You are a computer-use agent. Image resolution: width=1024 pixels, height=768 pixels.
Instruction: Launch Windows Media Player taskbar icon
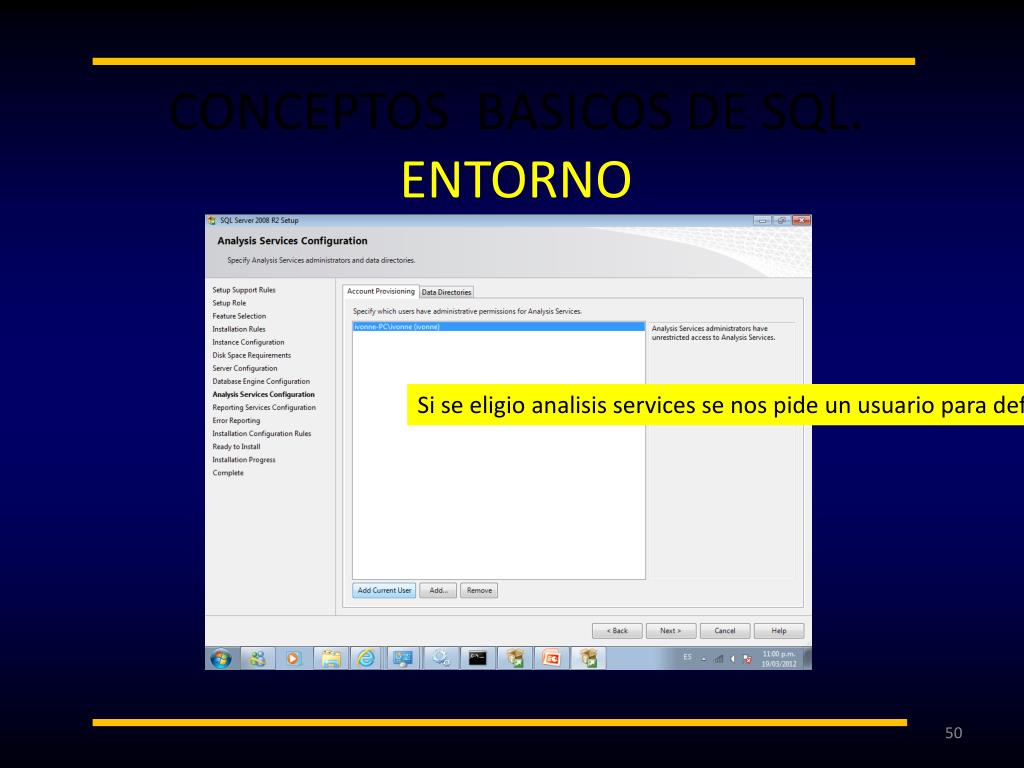(x=293, y=658)
